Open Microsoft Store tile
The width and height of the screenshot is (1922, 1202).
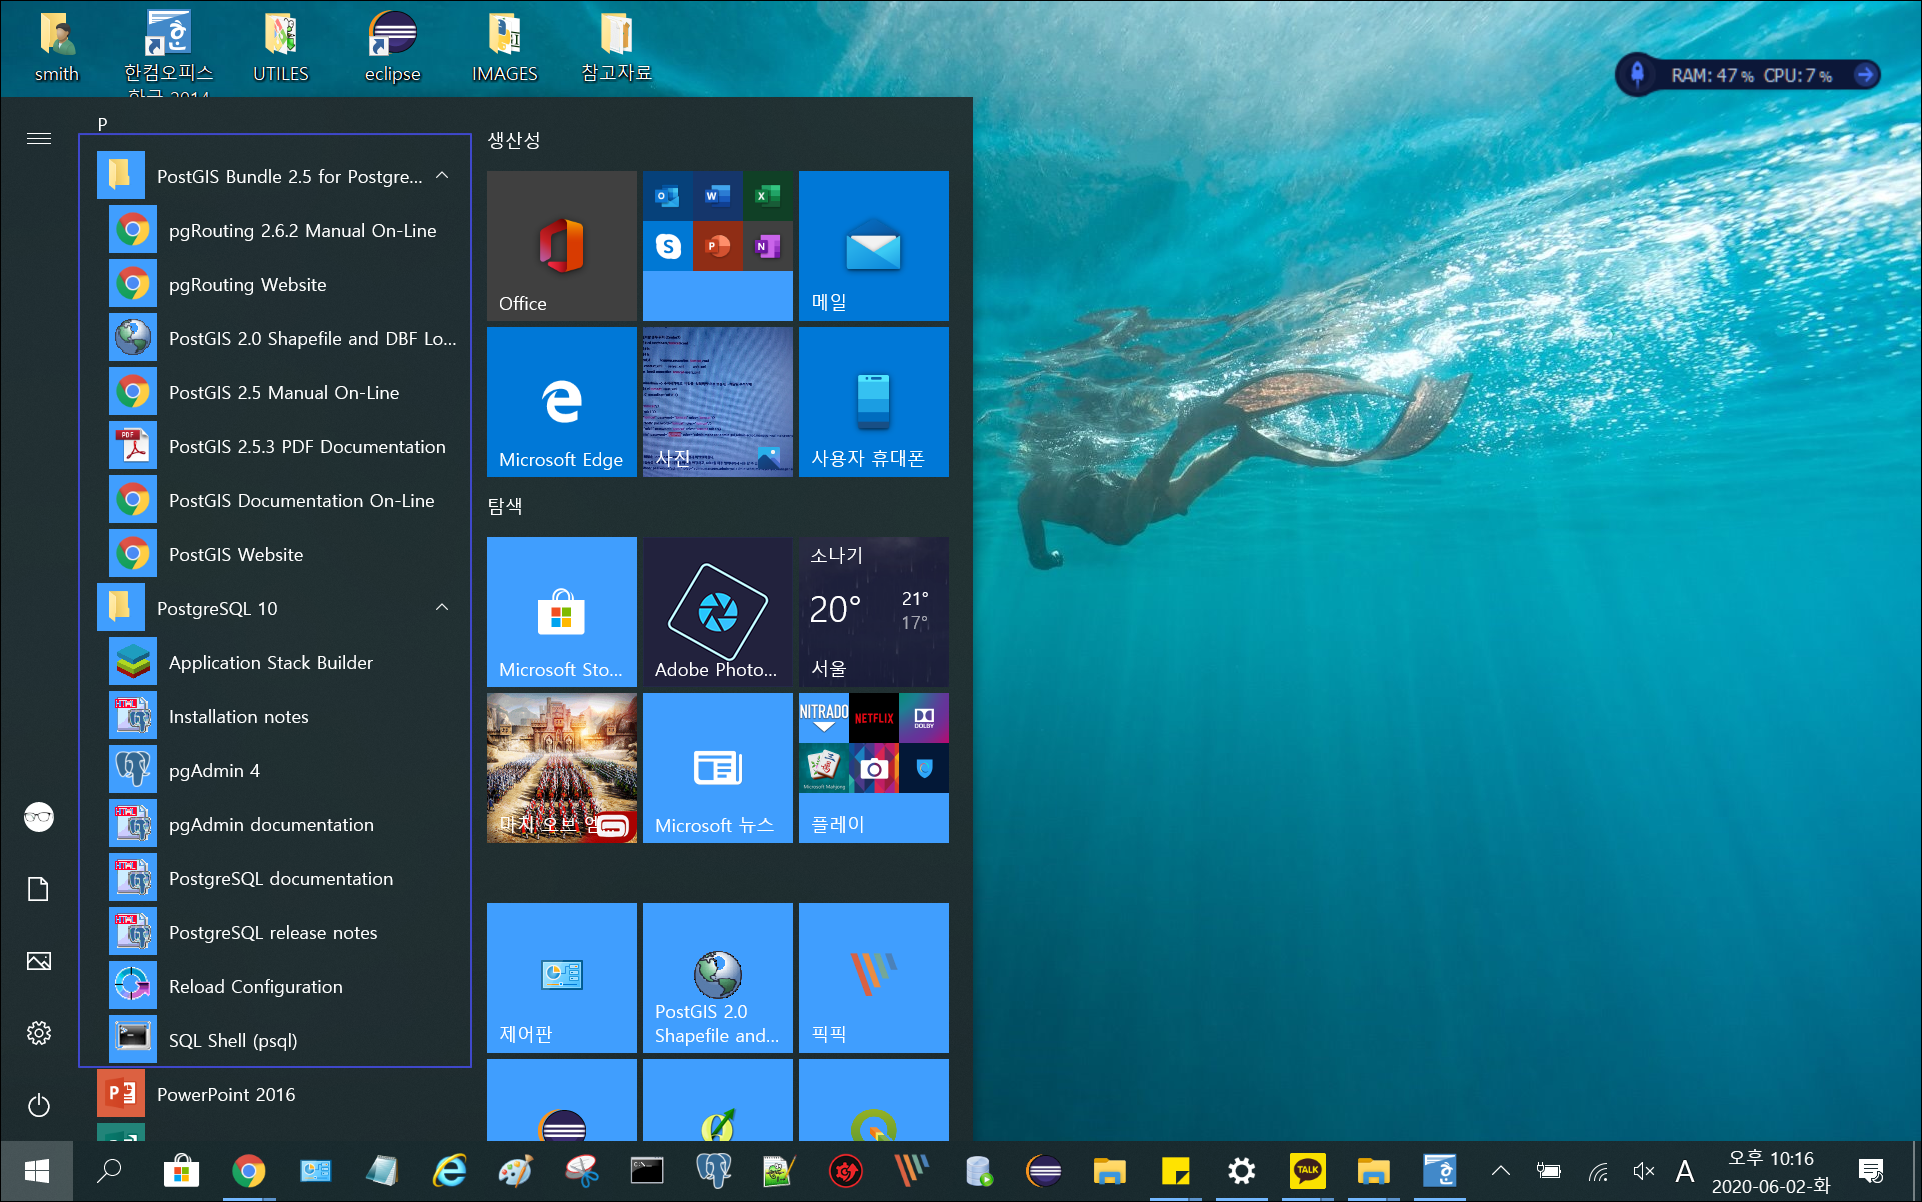click(x=562, y=612)
